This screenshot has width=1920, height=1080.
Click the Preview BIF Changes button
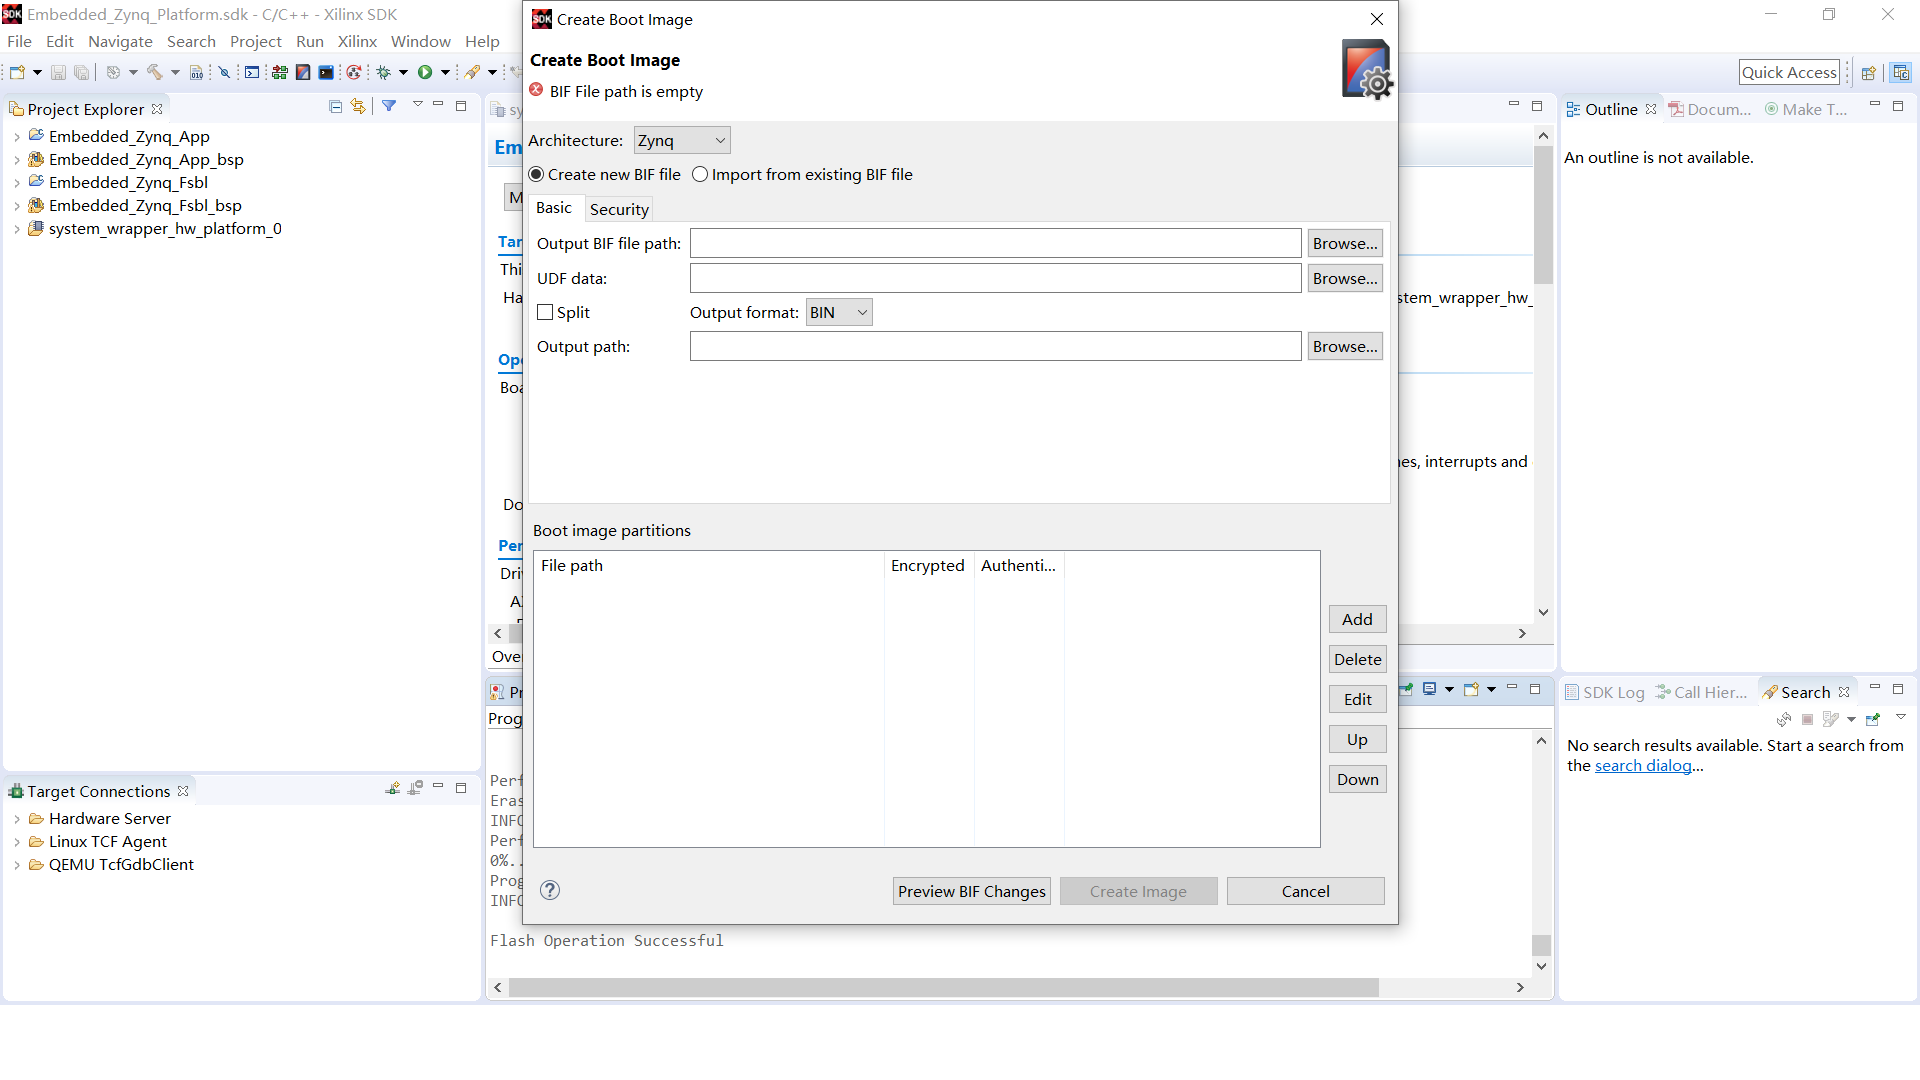click(x=972, y=890)
